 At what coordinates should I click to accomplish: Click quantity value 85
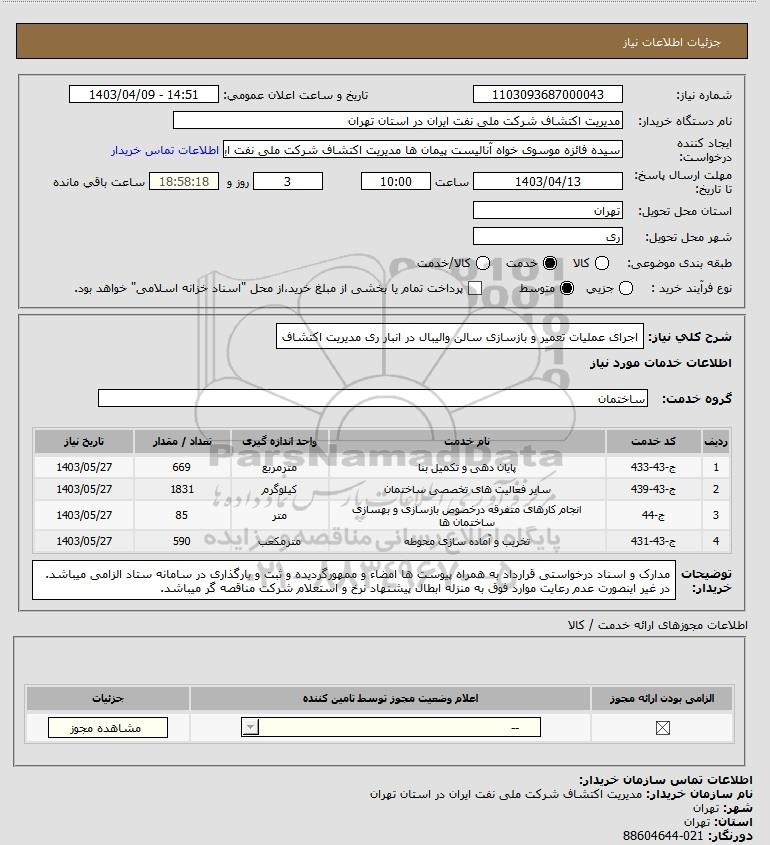point(182,515)
